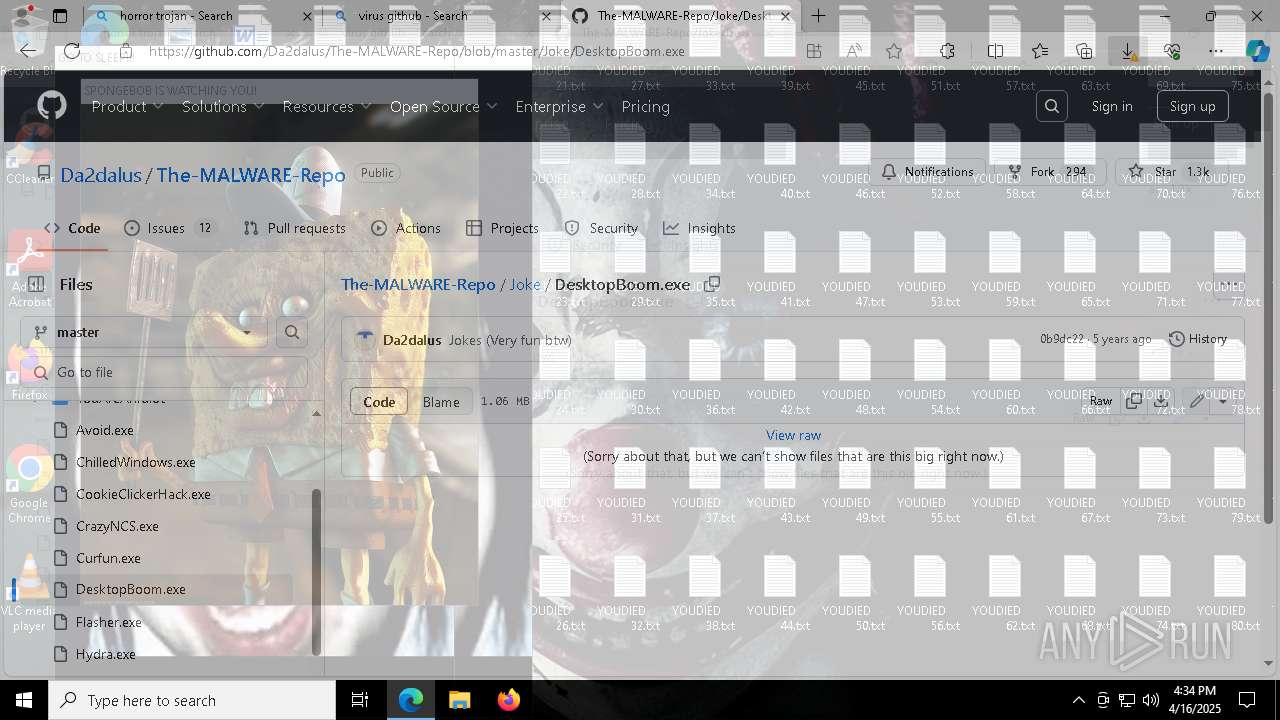Viewport: 1280px width, 720px height.
Task: Open the volume tray icon
Action: pyautogui.click(x=1151, y=700)
